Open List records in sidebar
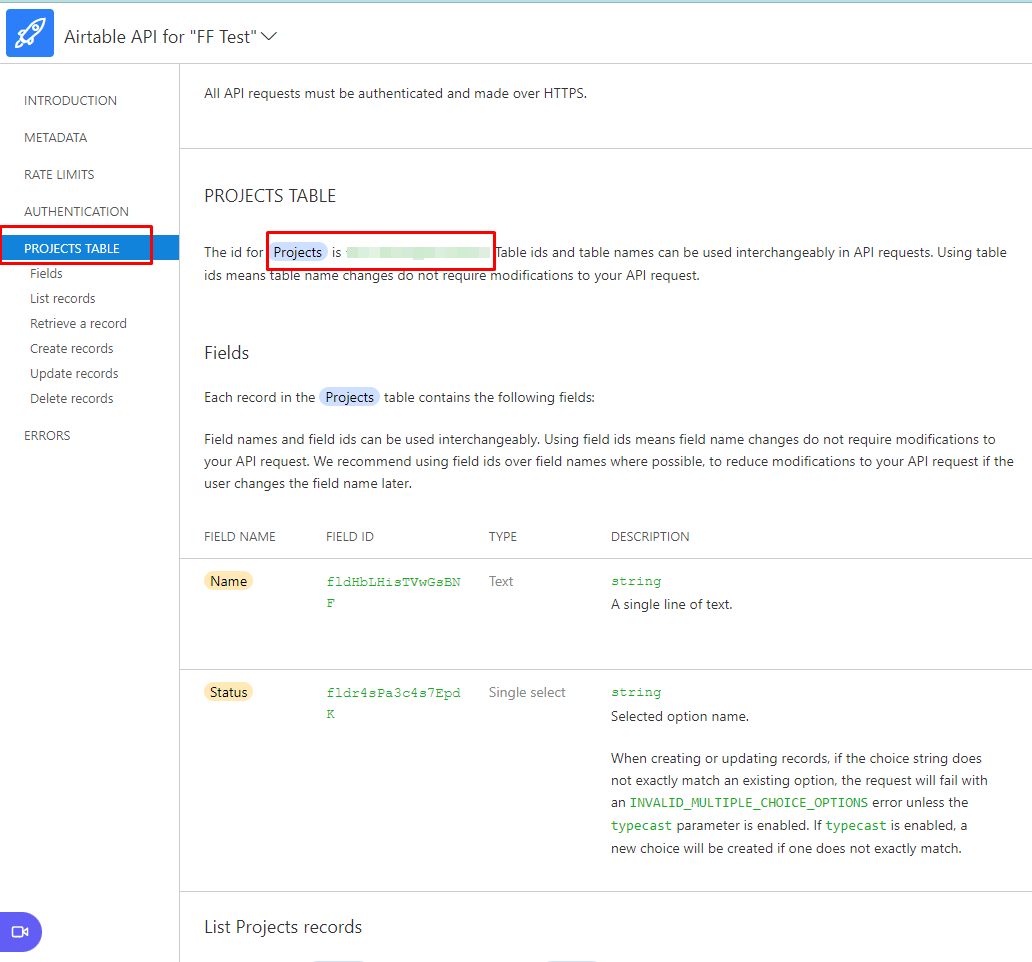Image resolution: width=1032 pixels, height=962 pixels. tap(63, 299)
